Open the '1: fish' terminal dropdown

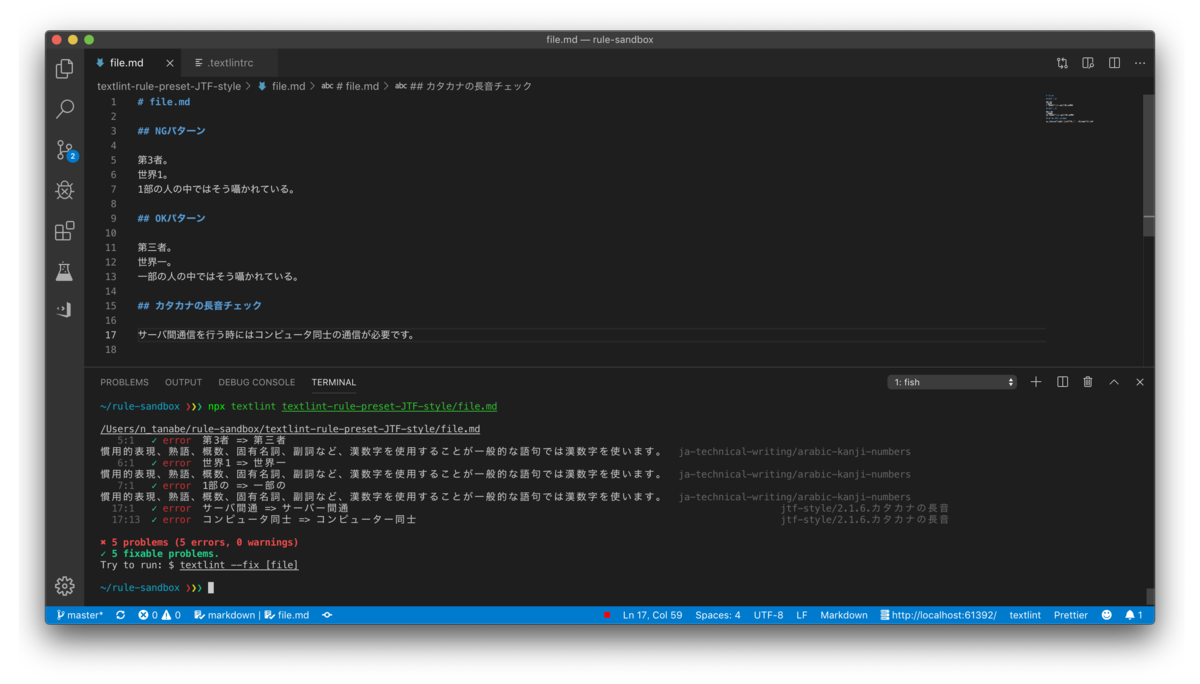click(x=952, y=382)
